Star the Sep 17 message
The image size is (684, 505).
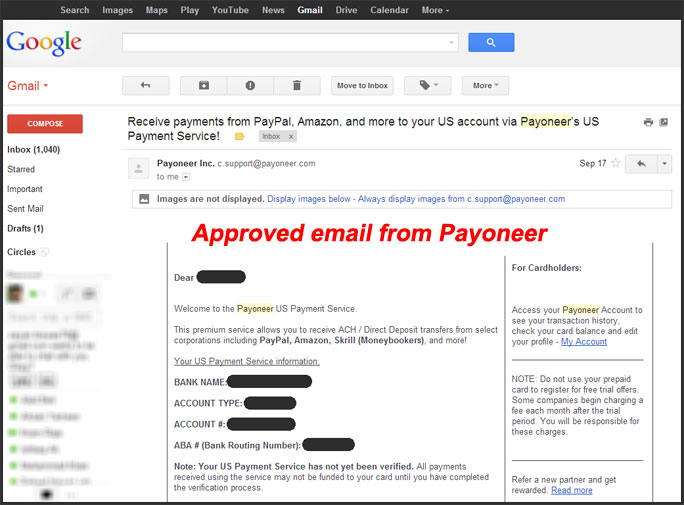point(616,163)
